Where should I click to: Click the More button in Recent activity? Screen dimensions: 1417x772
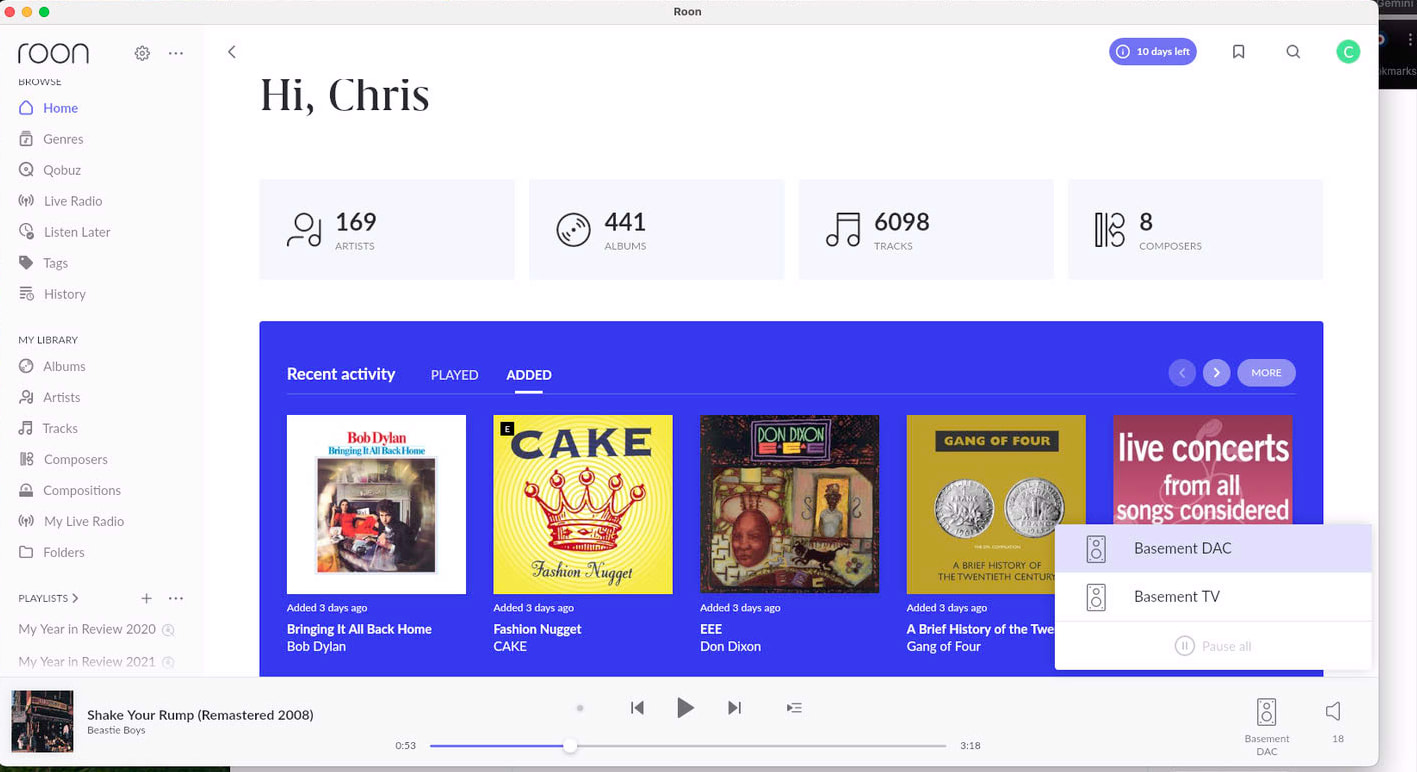(x=1266, y=373)
